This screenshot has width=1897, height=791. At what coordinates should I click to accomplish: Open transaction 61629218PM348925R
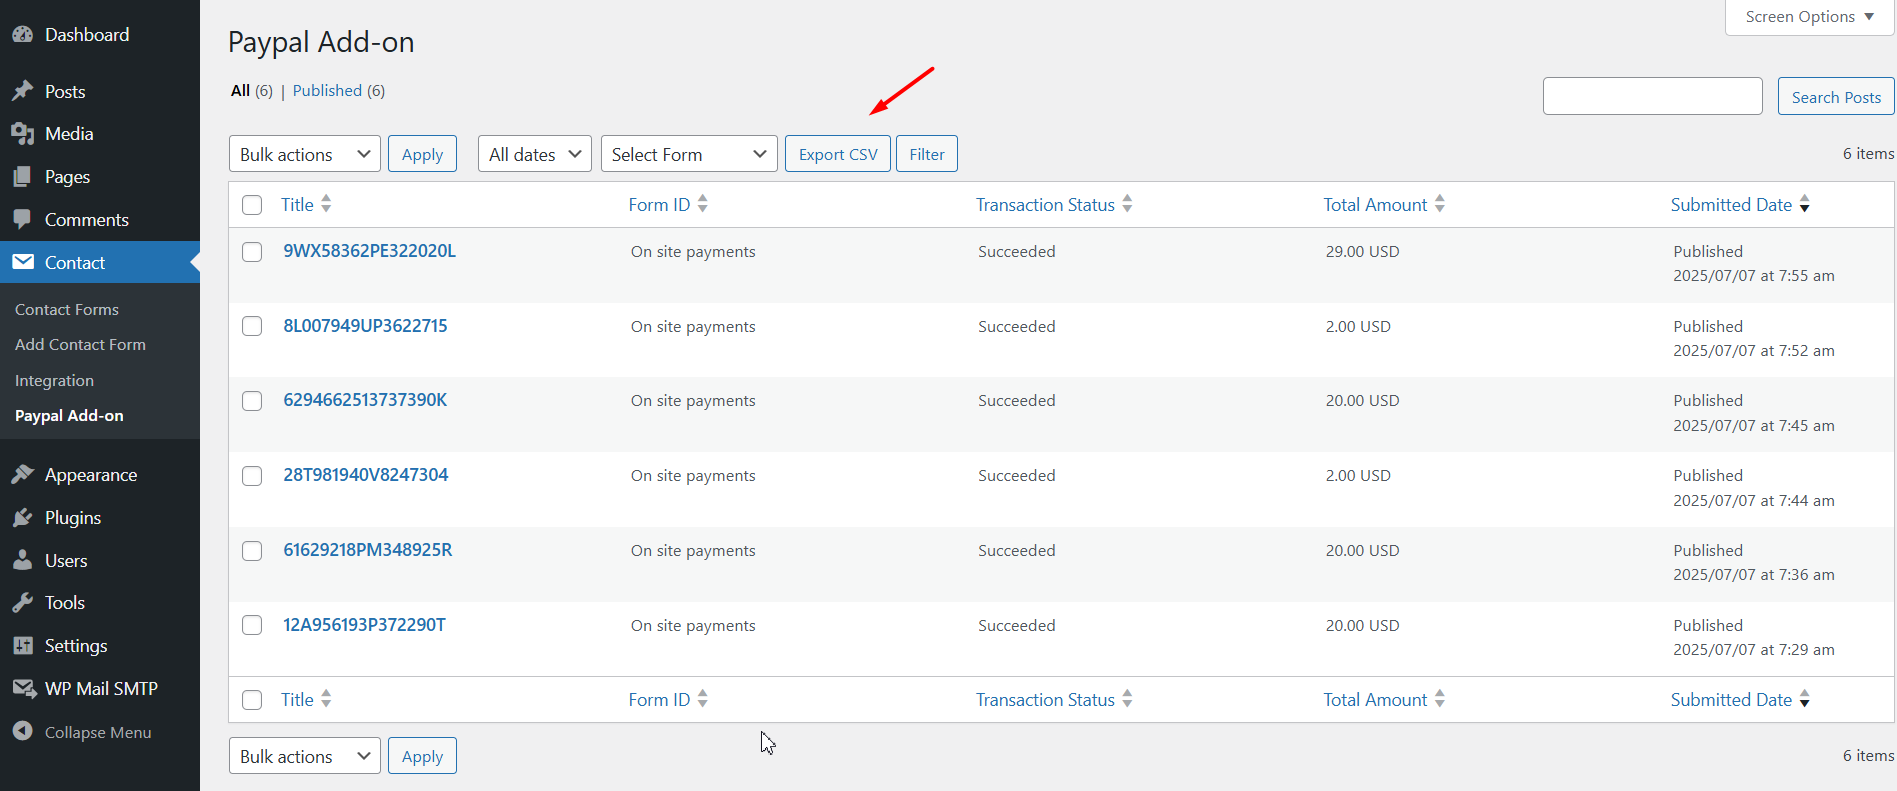point(367,550)
